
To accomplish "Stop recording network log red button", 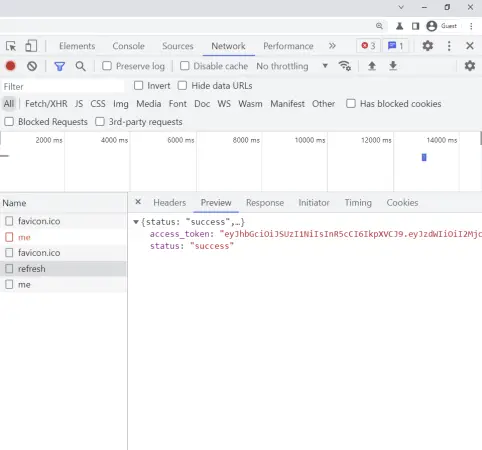I will (11, 66).
